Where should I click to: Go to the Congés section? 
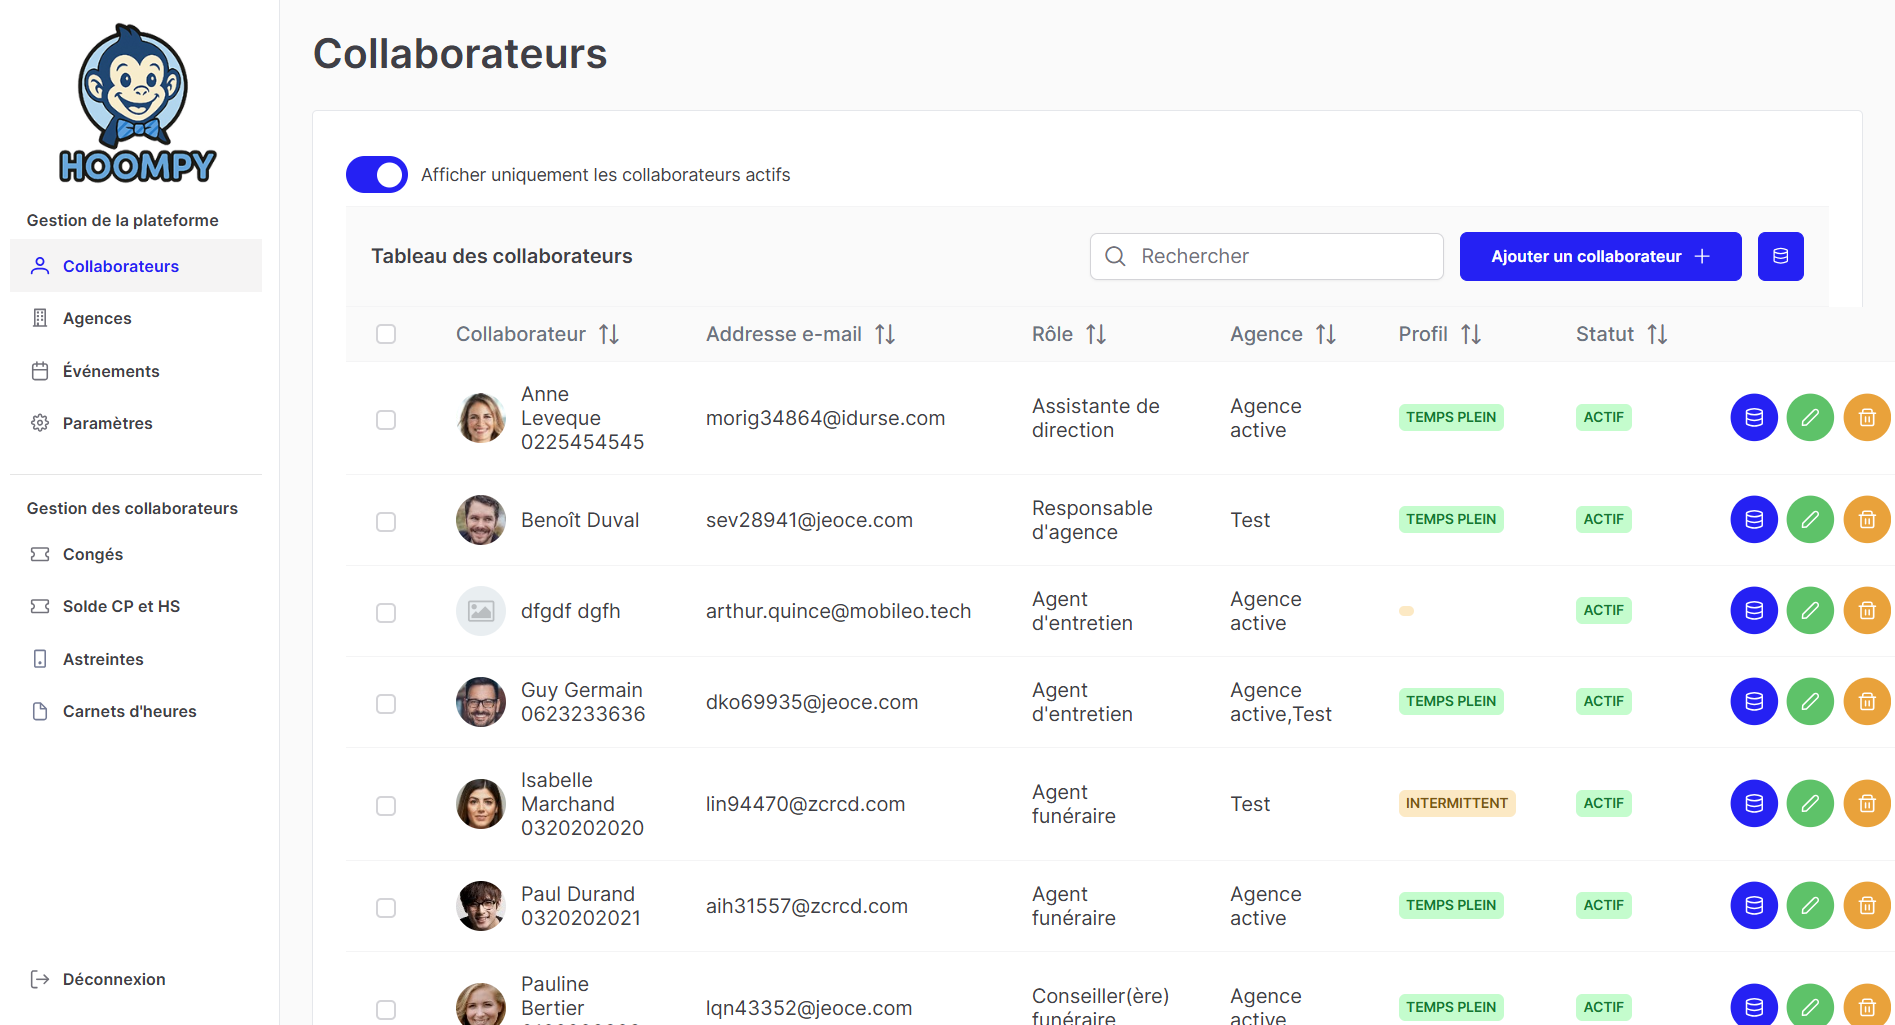point(93,554)
